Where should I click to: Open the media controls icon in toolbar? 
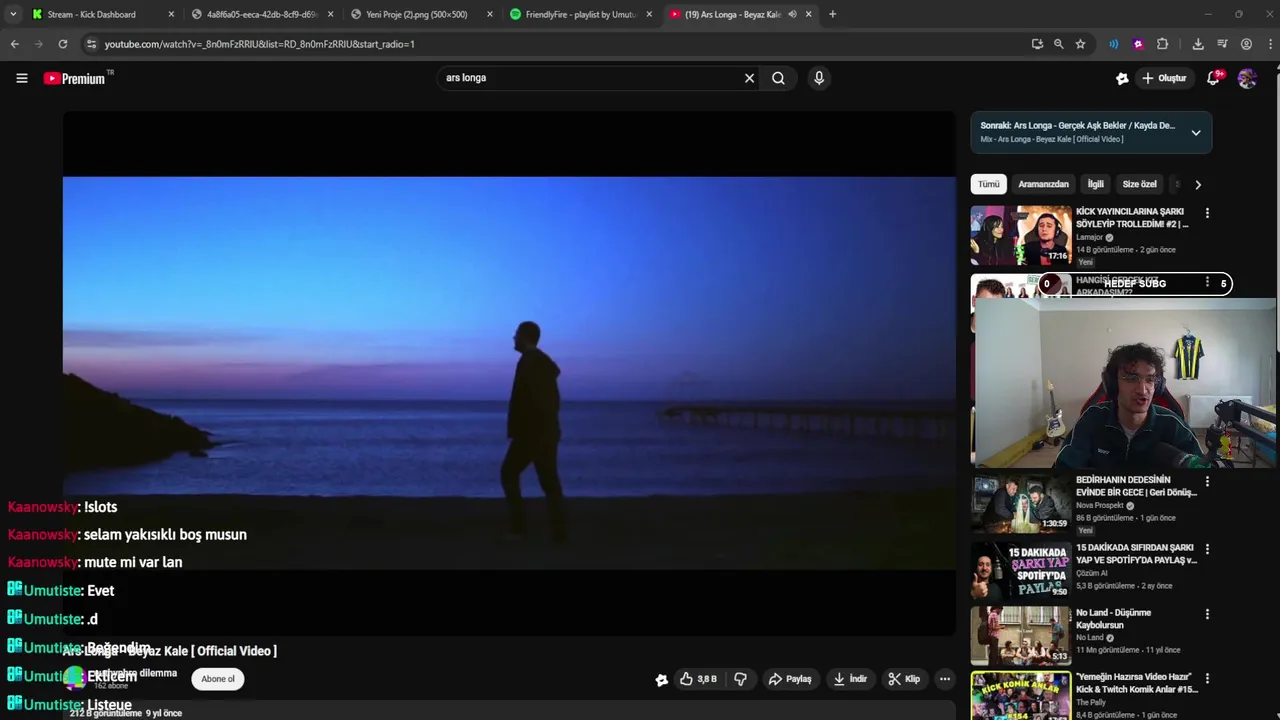click(x=1222, y=44)
